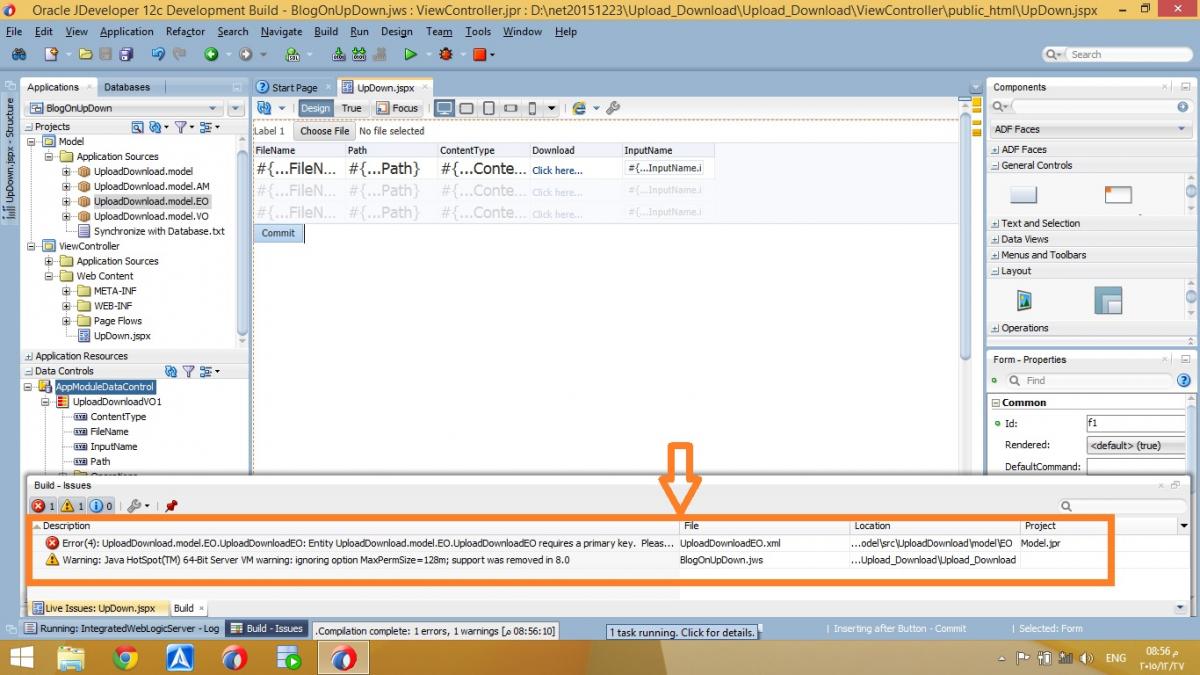Open Properties help question mark icon
Viewport: 1200px width, 675px height.
click(x=1184, y=380)
